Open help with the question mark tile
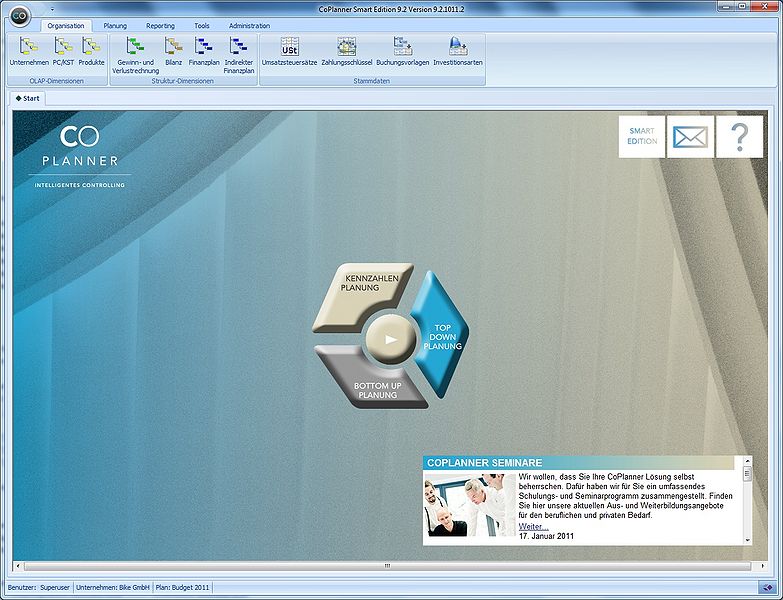783x600 pixels. pos(740,136)
